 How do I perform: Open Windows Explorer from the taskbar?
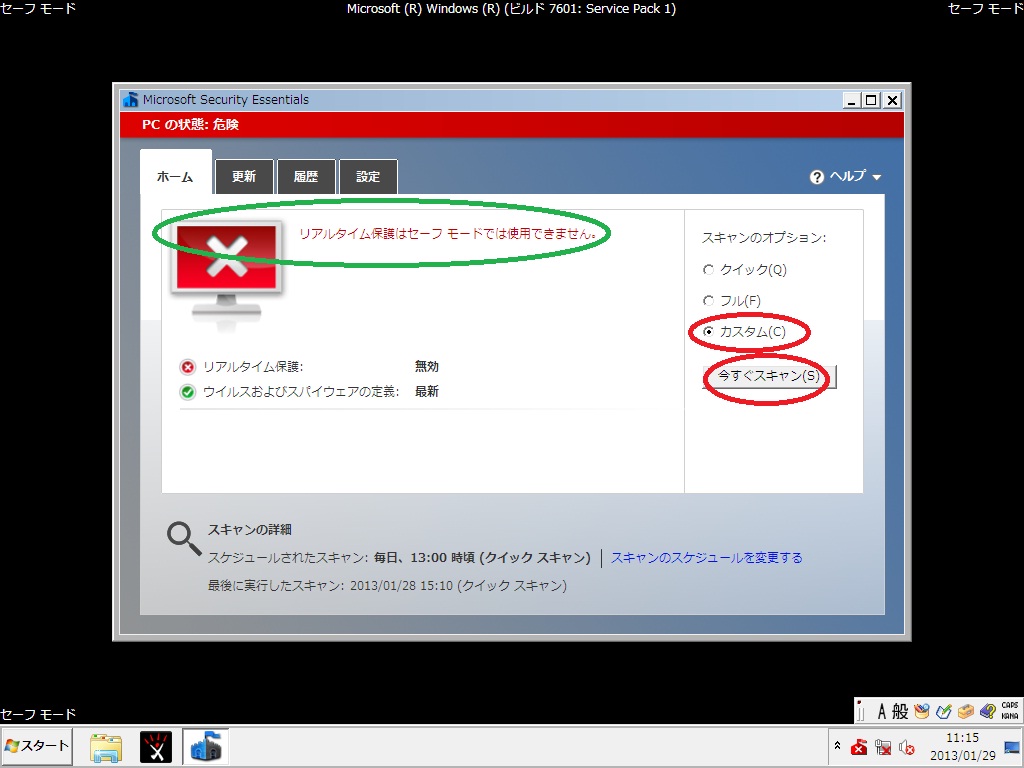(106, 748)
